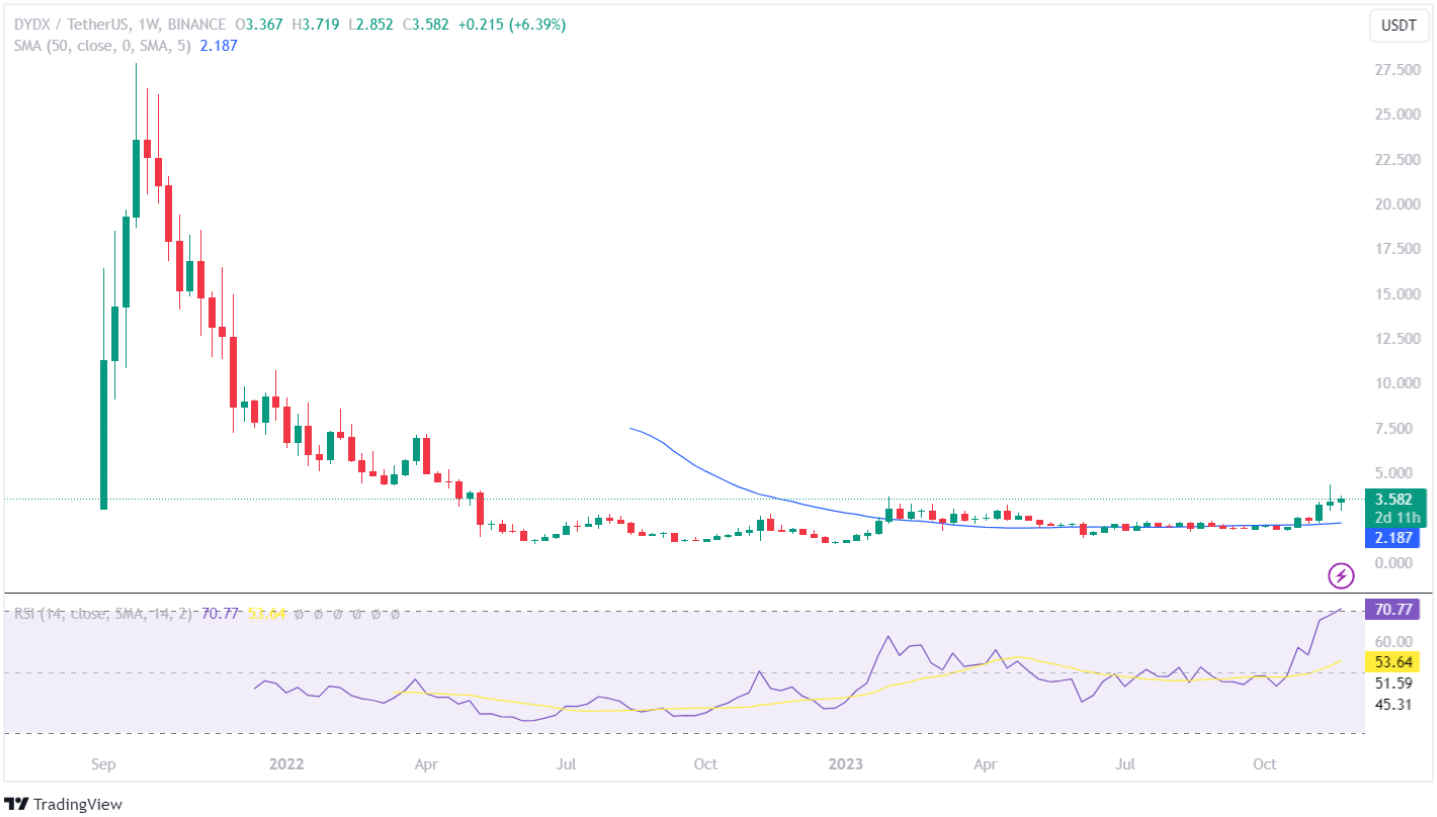Click the 10.000 price axis label
Screen dimensions: 1437x817
[x=1396, y=383]
